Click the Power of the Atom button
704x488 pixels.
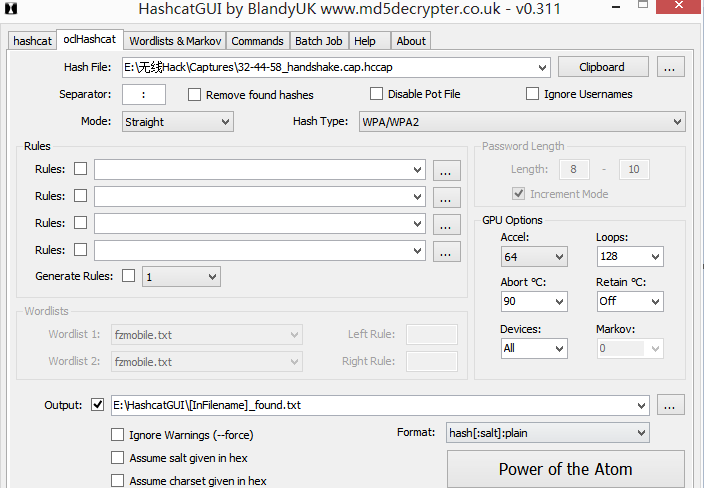point(566,469)
